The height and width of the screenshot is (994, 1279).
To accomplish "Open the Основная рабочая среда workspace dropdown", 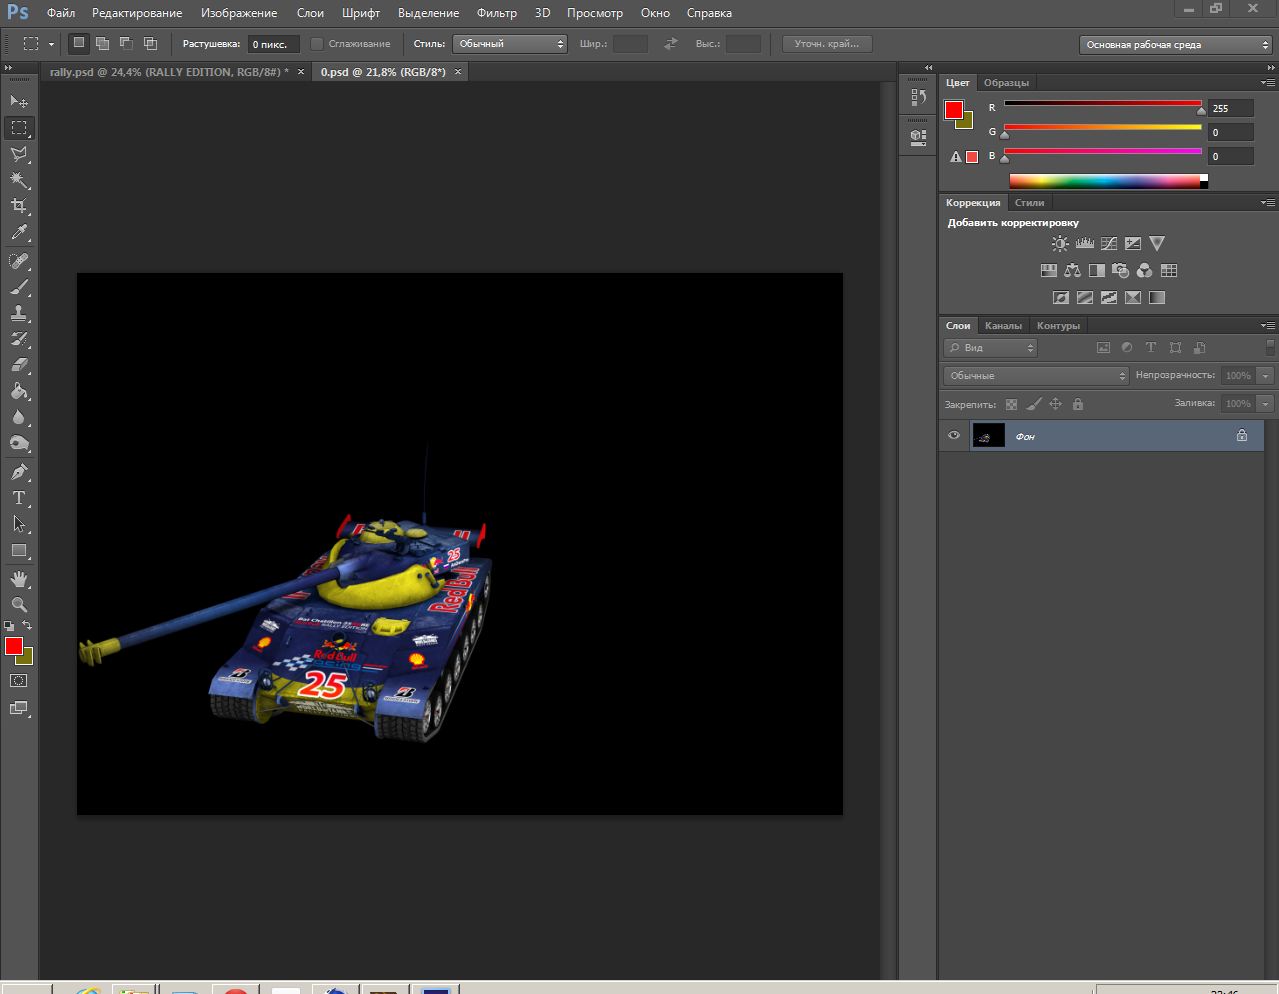I will pyautogui.click(x=1175, y=45).
